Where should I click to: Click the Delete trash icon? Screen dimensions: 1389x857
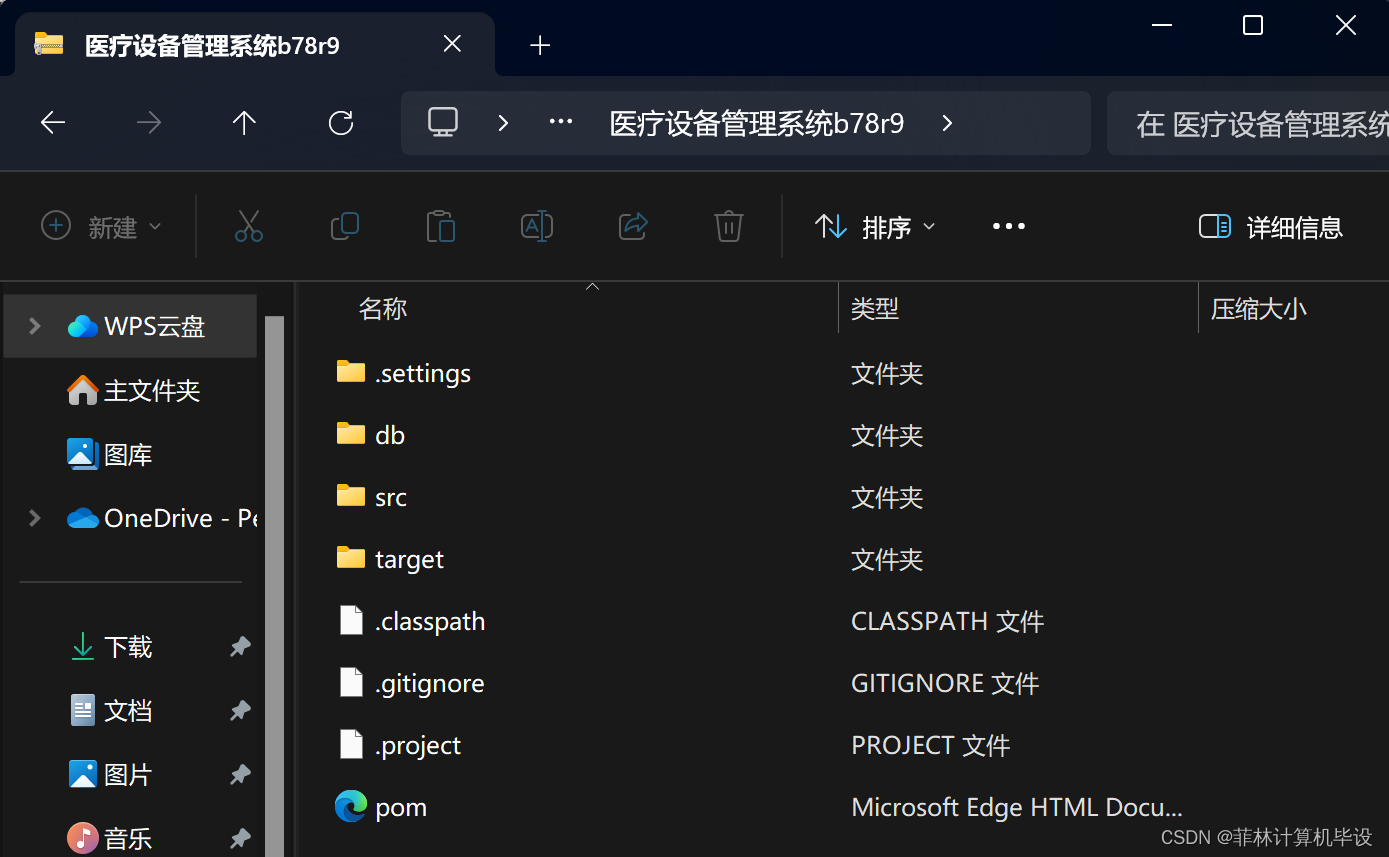[728, 226]
